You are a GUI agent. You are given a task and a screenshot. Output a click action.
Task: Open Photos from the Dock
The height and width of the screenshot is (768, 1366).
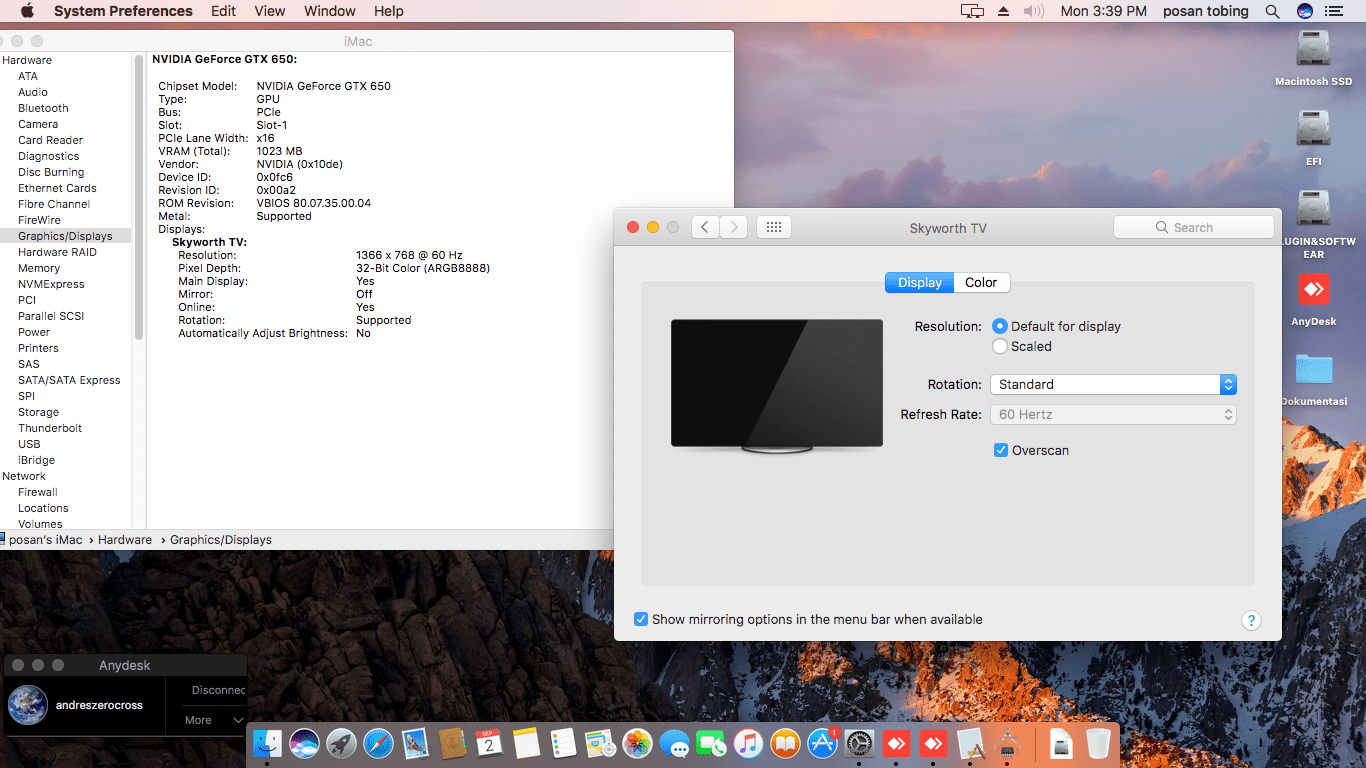point(637,743)
